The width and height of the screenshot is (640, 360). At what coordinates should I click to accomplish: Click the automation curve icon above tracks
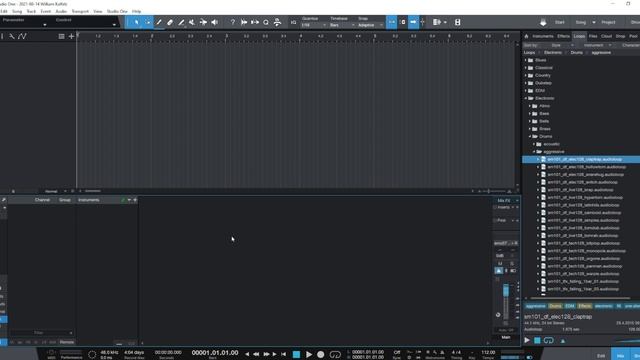pyautogui.click(x=22, y=36)
